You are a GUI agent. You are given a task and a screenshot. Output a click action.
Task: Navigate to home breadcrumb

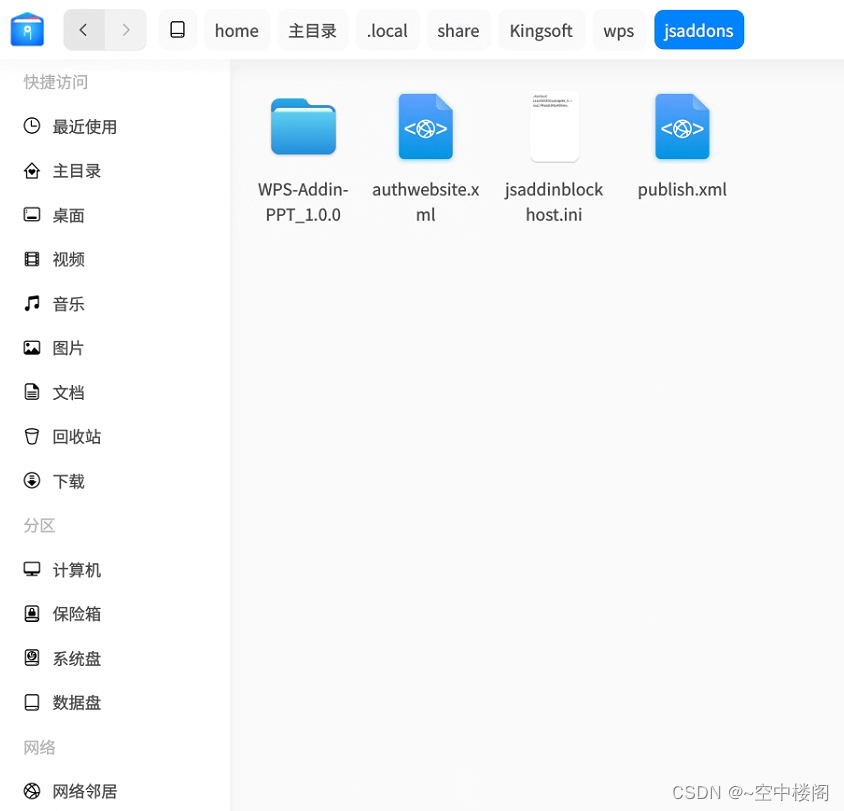point(236,31)
